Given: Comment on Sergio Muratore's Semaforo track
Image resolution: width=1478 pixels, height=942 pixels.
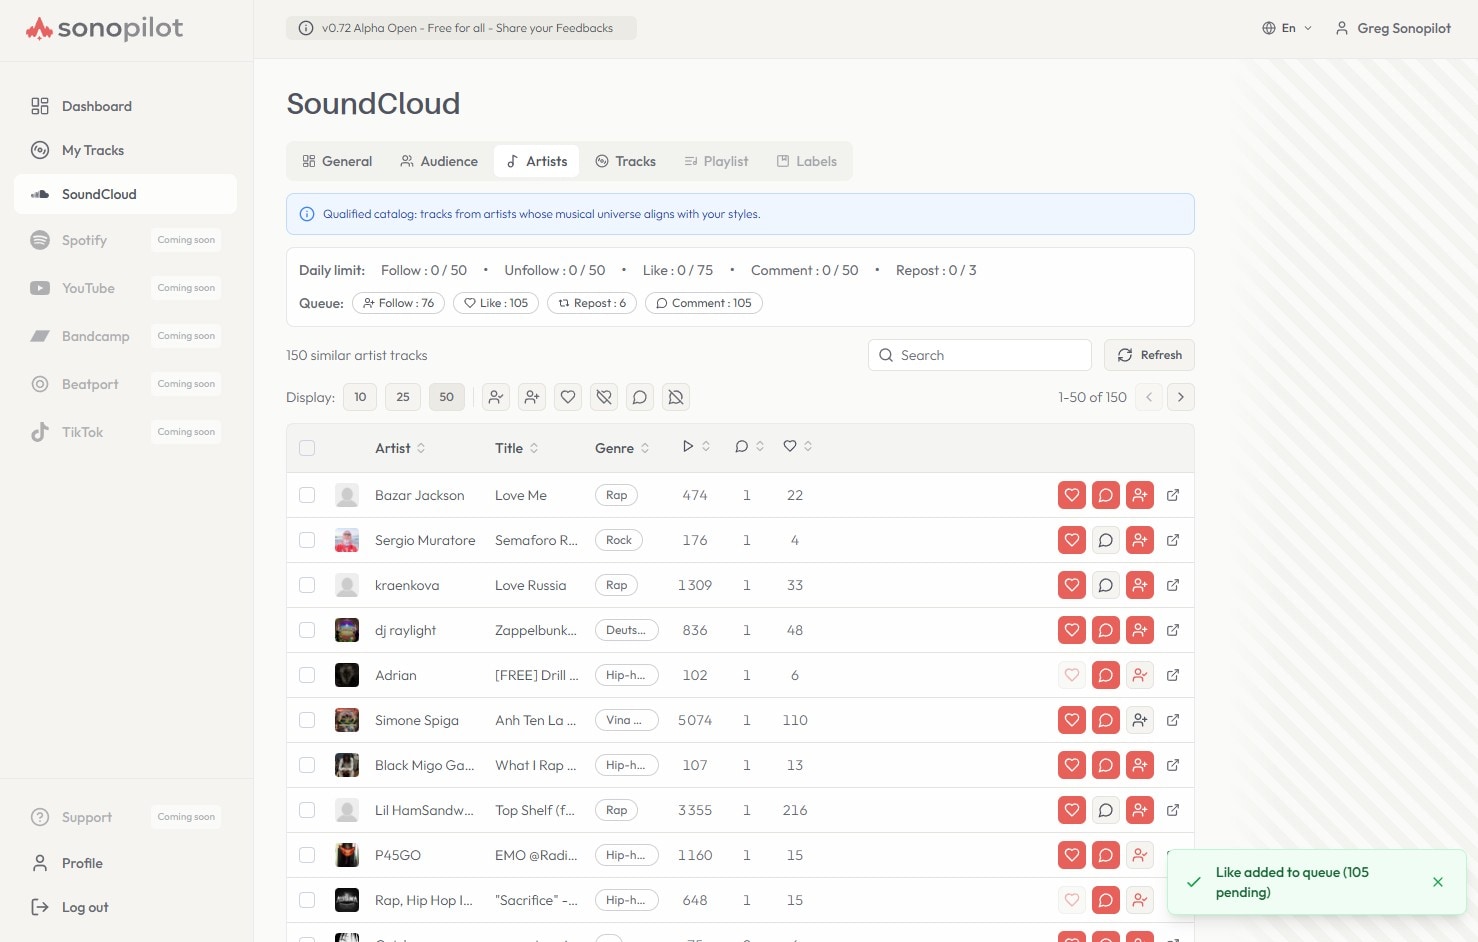Looking at the screenshot, I should 1106,540.
